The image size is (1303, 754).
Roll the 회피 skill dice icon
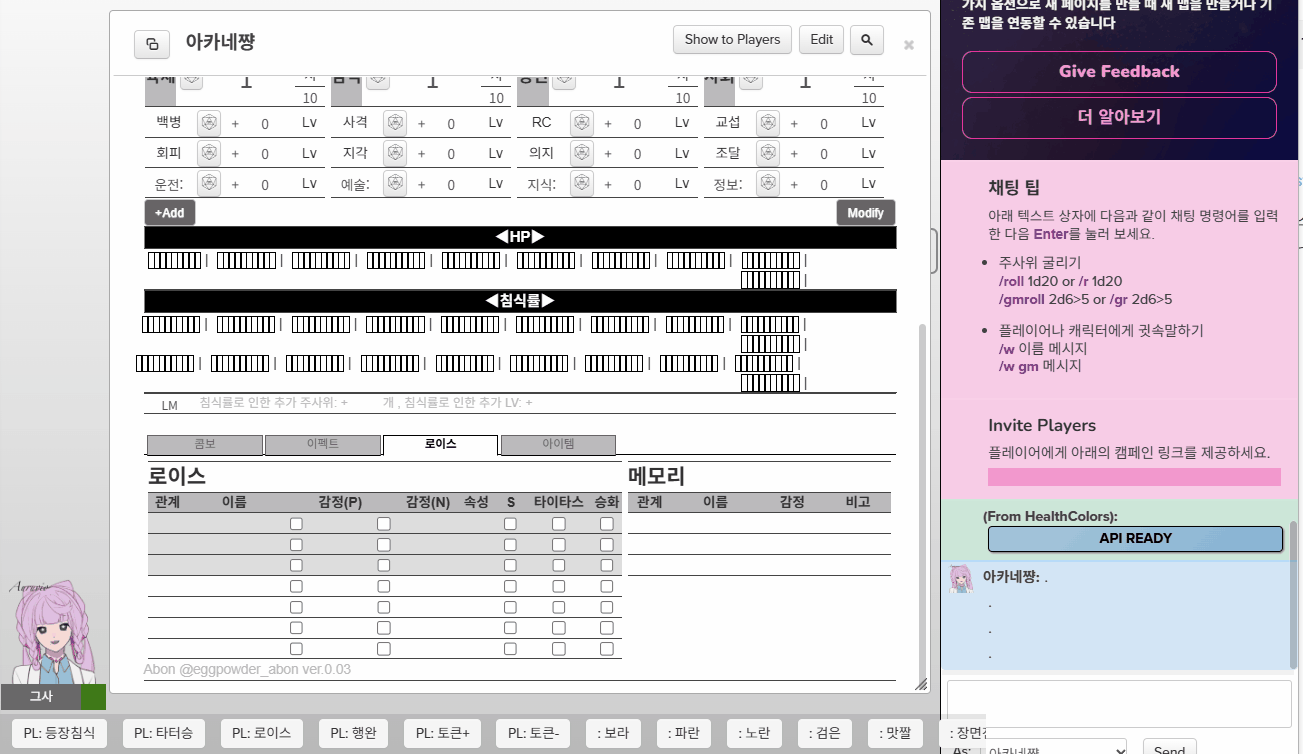click(208, 153)
